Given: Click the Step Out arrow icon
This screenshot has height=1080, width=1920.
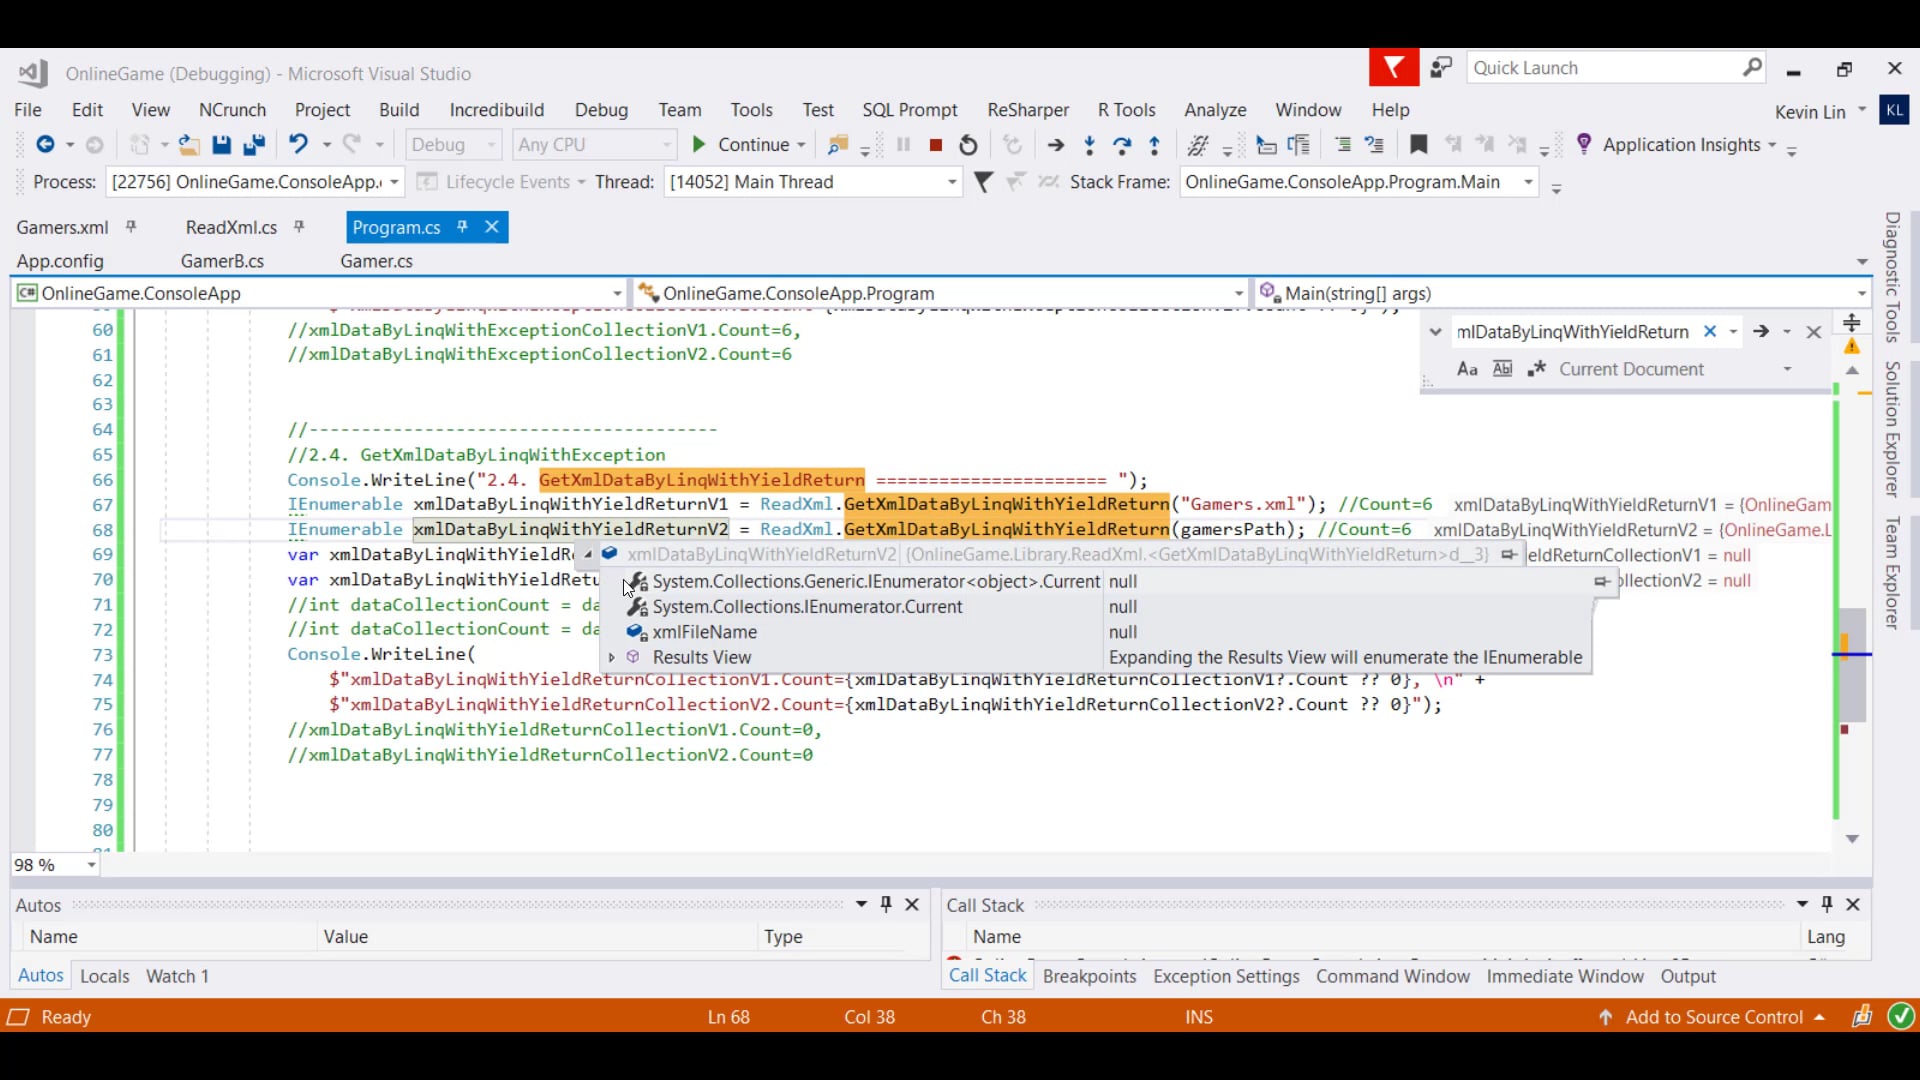Looking at the screenshot, I should pos(1155,145).
